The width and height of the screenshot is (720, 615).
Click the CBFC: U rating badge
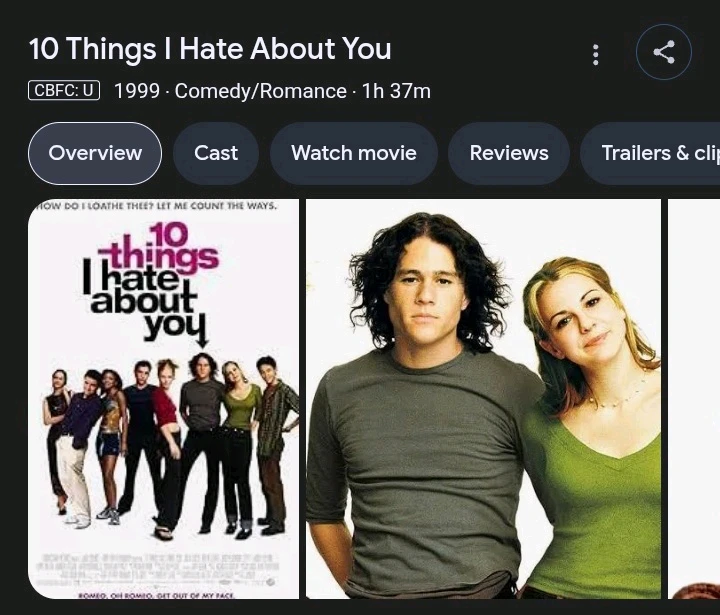(64, 90)
